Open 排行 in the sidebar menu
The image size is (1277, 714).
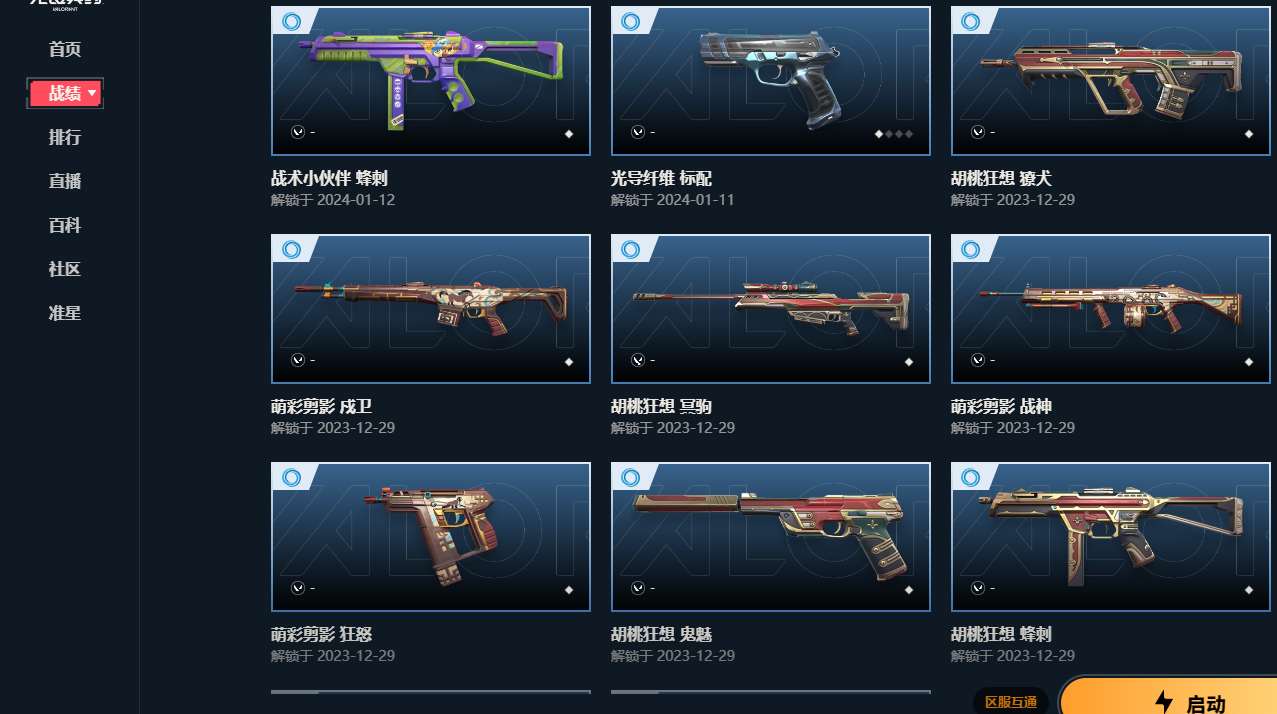(x=65, y=138)
